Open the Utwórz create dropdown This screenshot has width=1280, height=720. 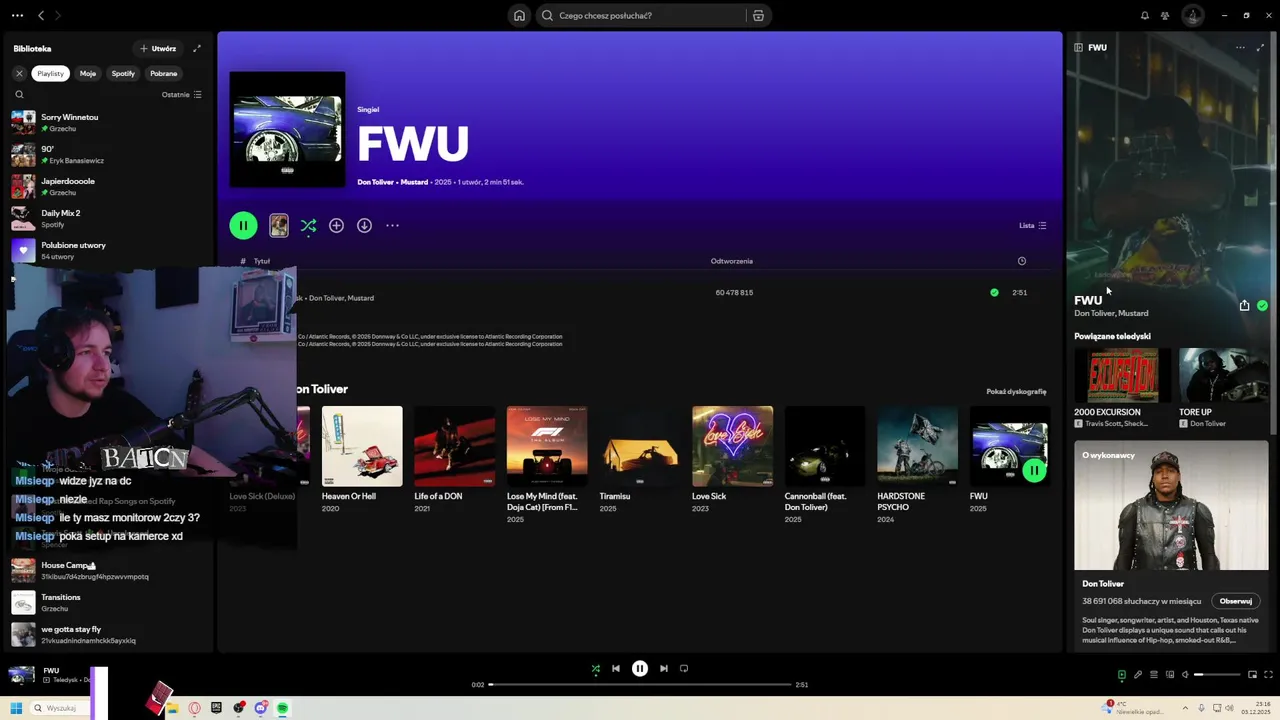(x=158, y=48)
